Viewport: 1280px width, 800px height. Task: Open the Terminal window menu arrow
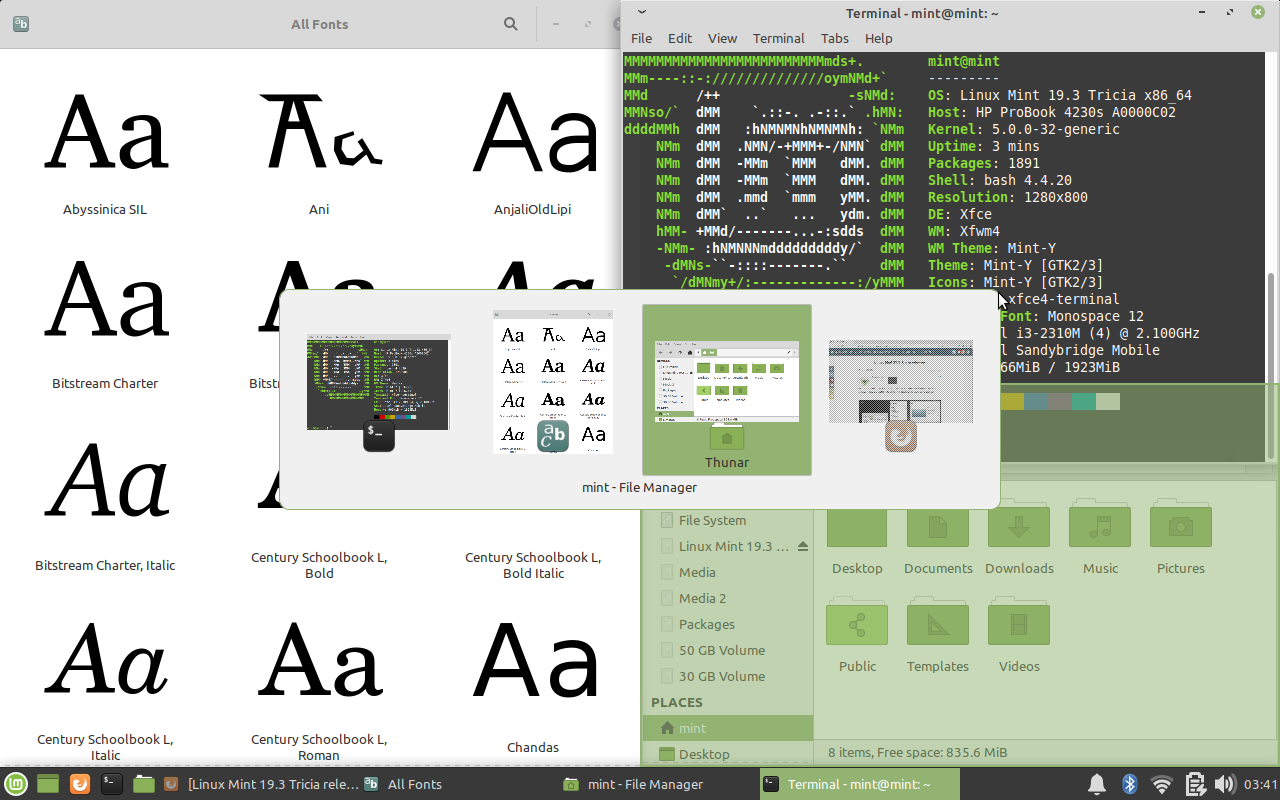[x=641, y=12]
